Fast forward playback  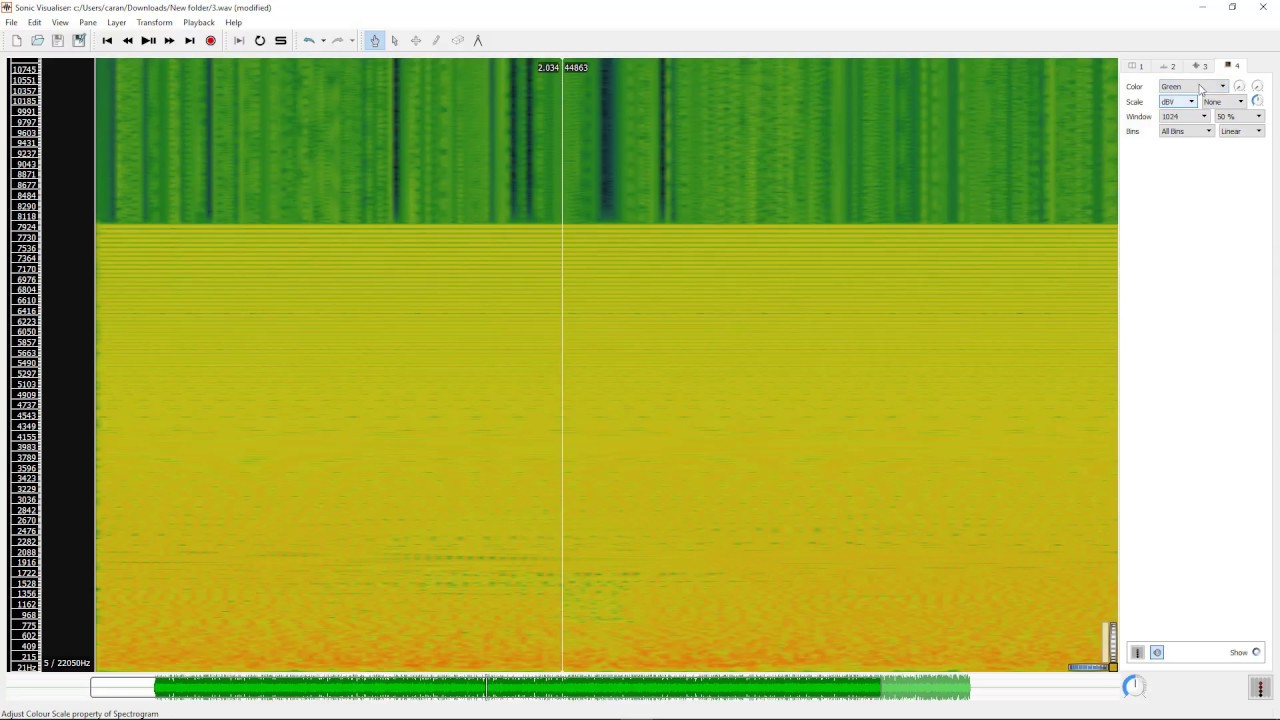(x=169, y=41)
